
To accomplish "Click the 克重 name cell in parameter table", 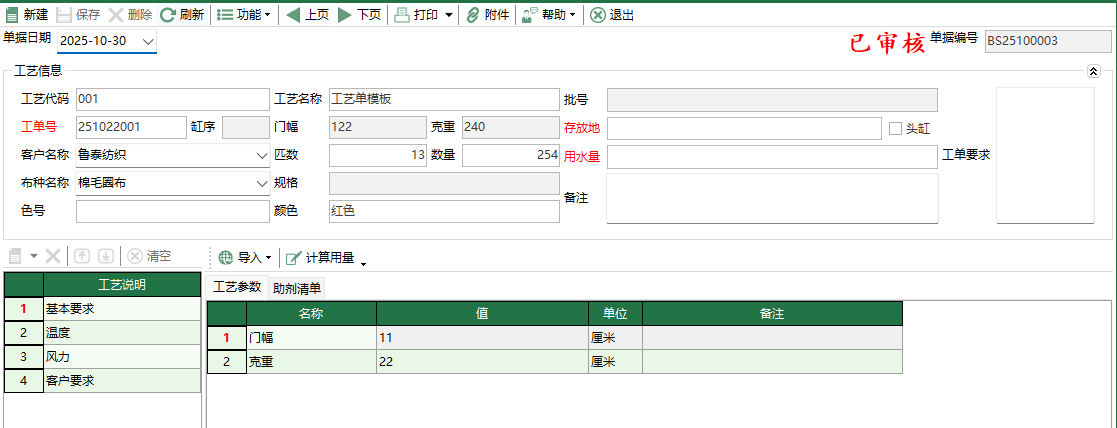I will pos(311,362).
